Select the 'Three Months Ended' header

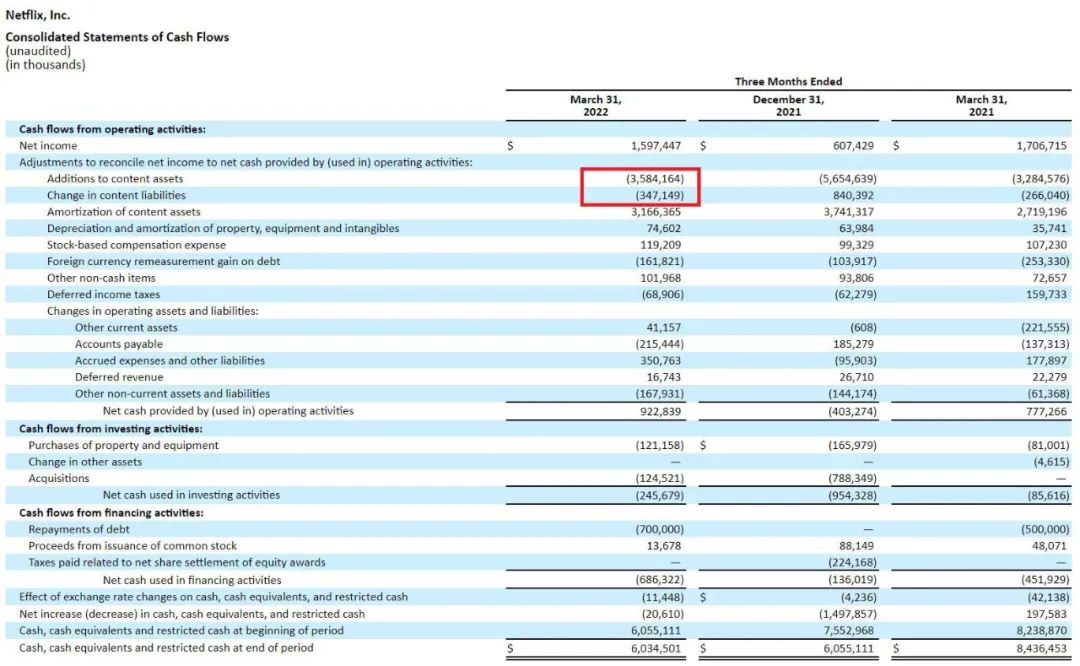[x=788, y=81]
